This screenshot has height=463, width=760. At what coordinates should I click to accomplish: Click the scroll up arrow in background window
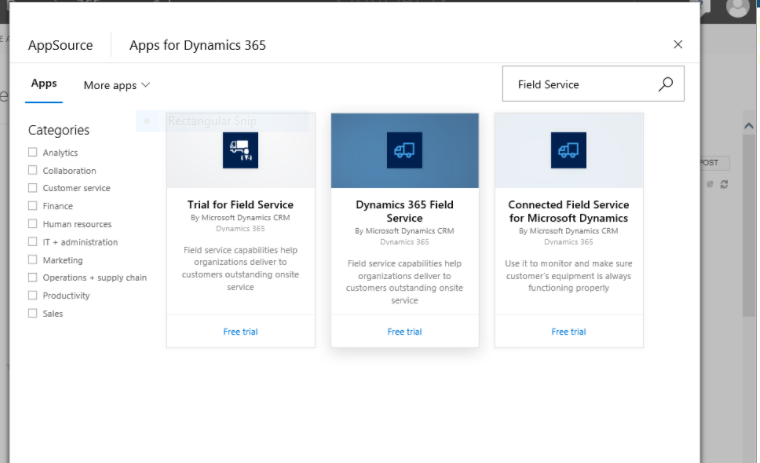748,126
